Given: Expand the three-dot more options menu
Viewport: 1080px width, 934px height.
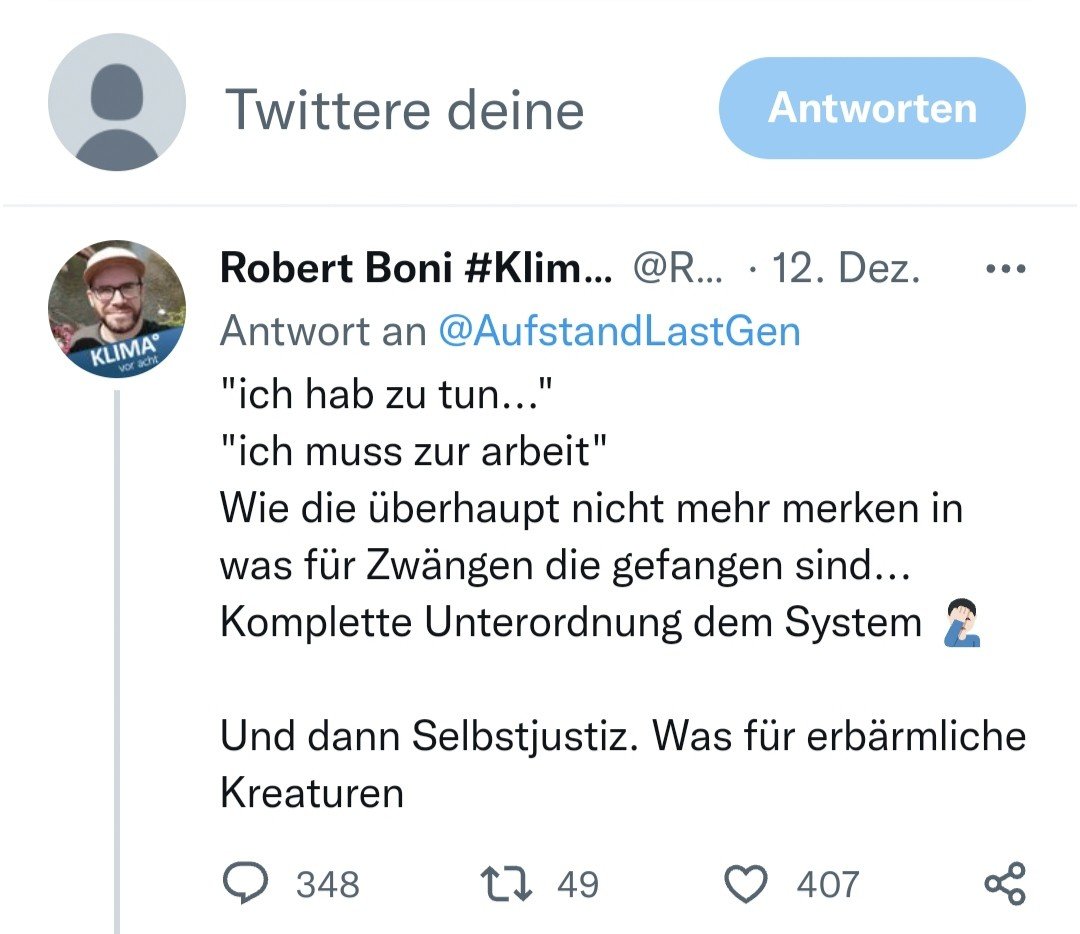Looking at the screenshot, I should [x=1005, y=269].
